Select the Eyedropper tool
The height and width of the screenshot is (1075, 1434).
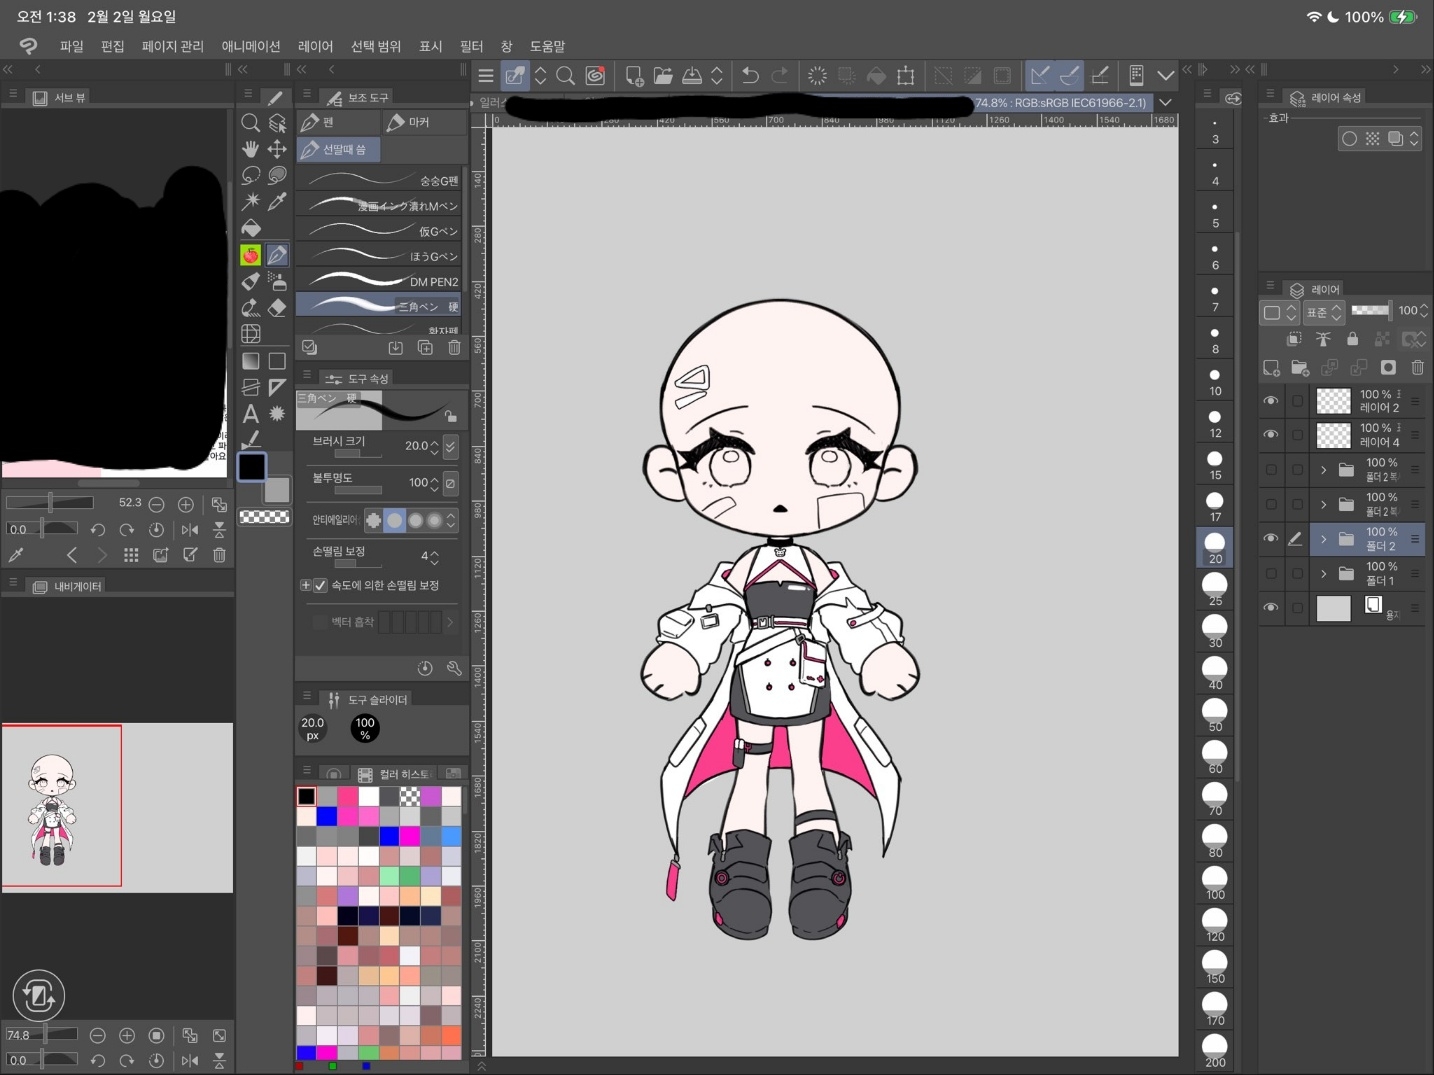pyautogui.click(x=277, y=202)
